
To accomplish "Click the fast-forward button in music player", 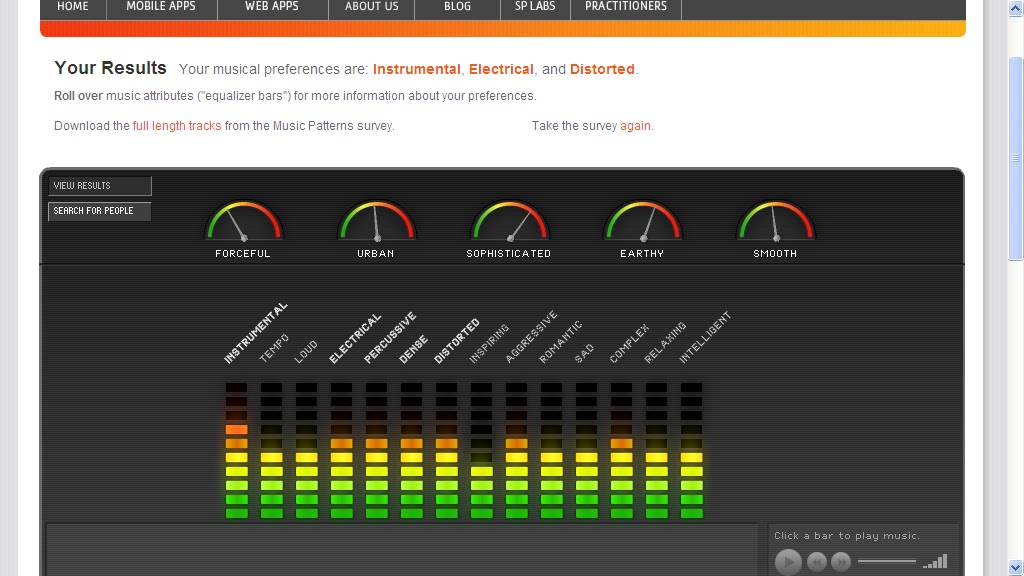I will click(x=841, y=562).
